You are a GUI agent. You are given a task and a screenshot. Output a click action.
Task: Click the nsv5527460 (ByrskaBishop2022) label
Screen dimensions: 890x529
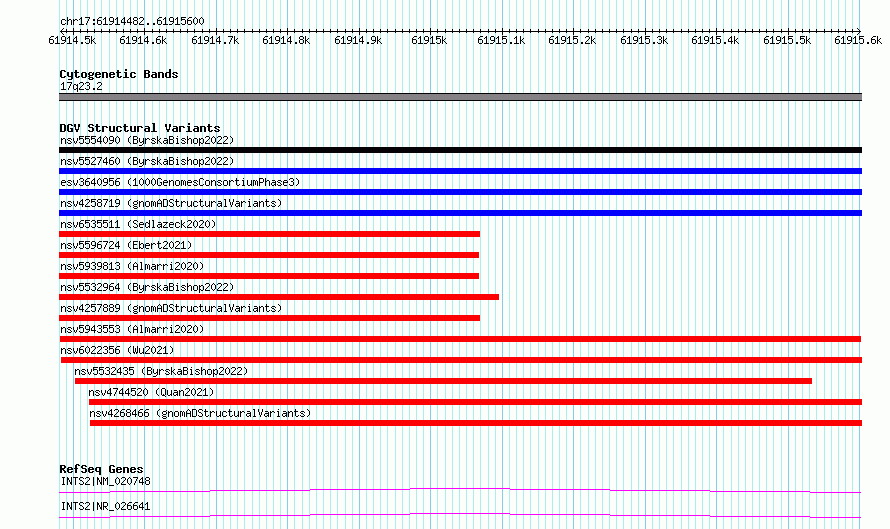tap(147, 161)
